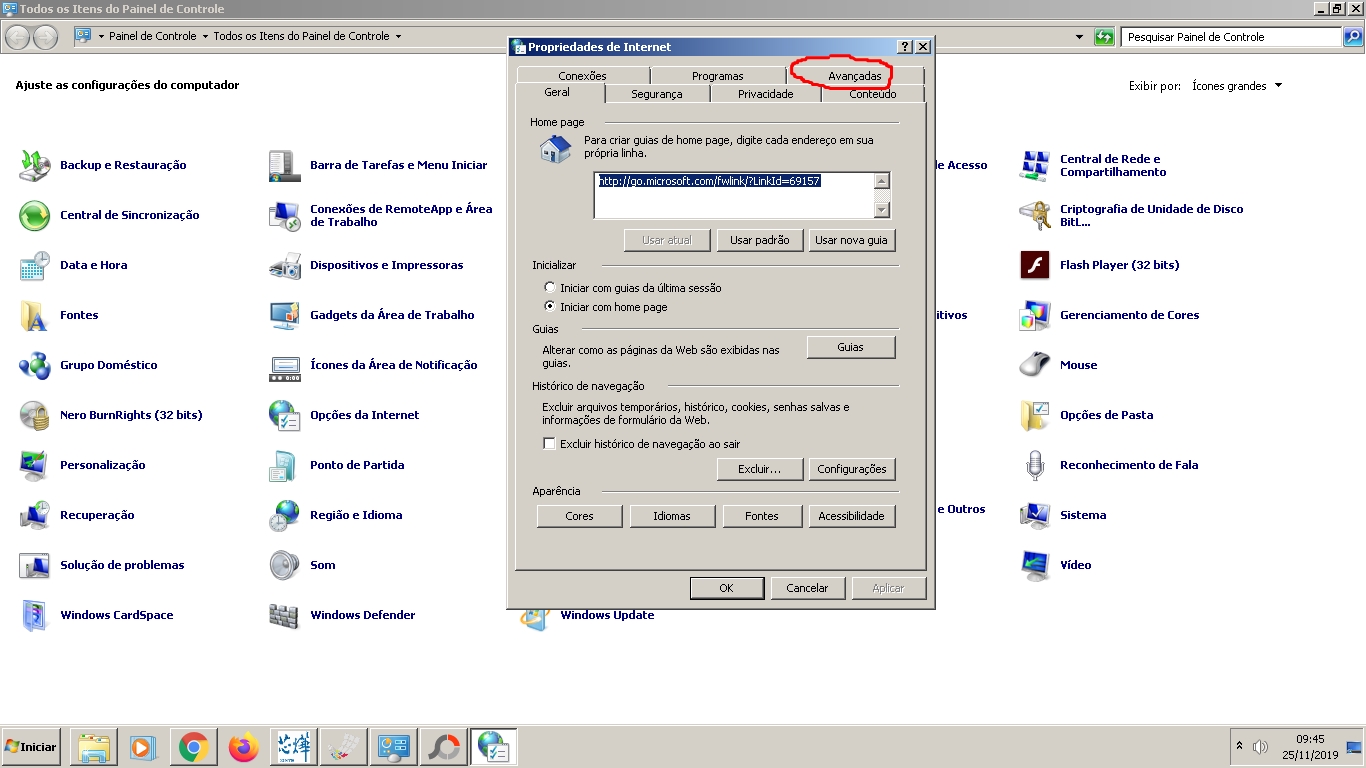Open Firefox from the taskbar
1366x768 pixels.
pos(243,747)
